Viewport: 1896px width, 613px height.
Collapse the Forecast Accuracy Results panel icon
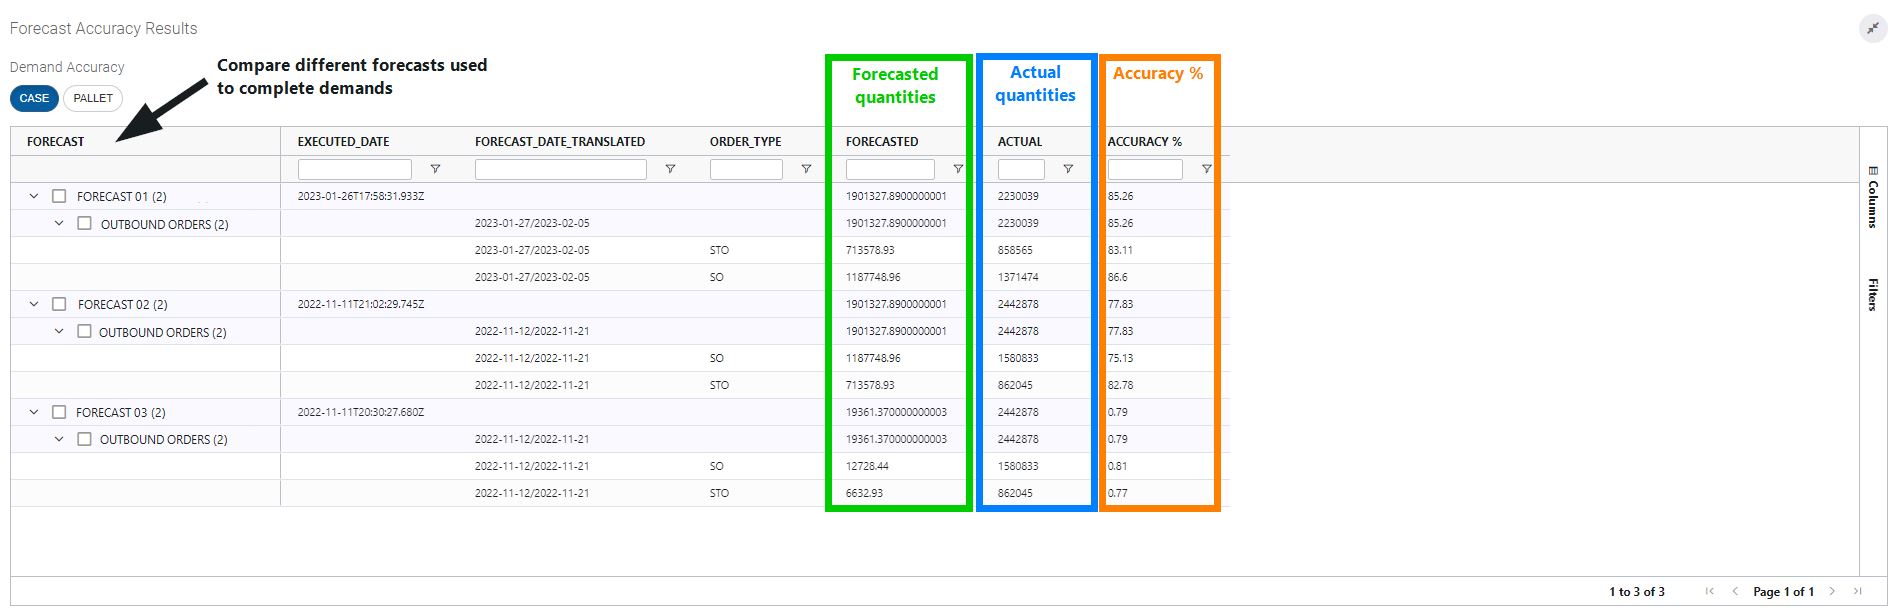point(1872,29)
